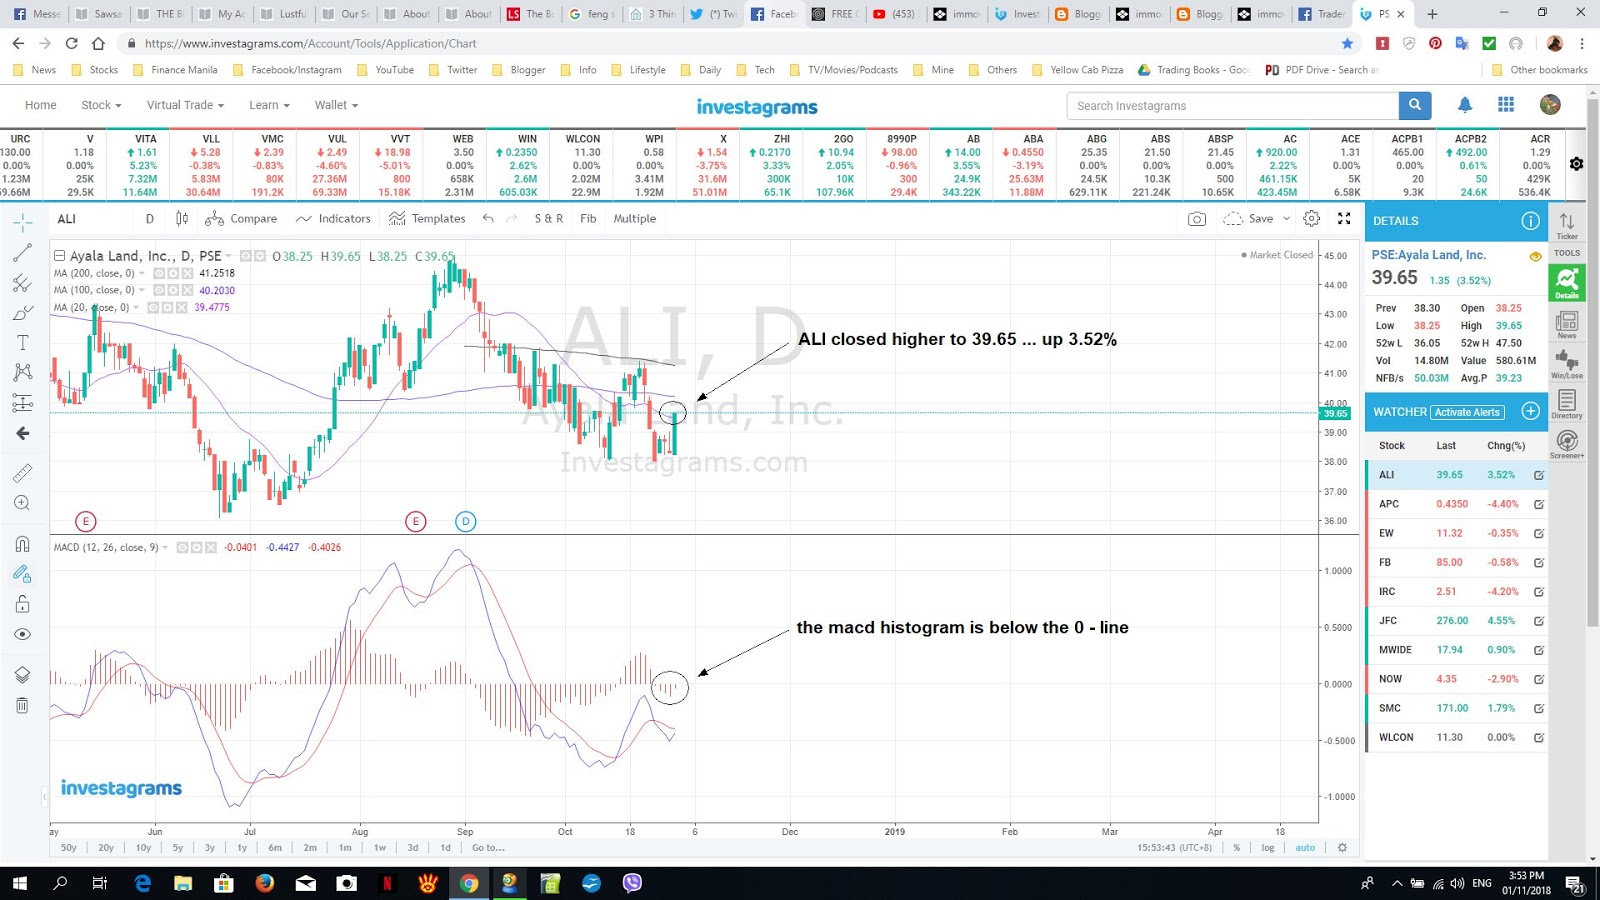Open the Directory tool
Screen dimensions: 1600x900
pyautogui.click(x=1567, y=404)
